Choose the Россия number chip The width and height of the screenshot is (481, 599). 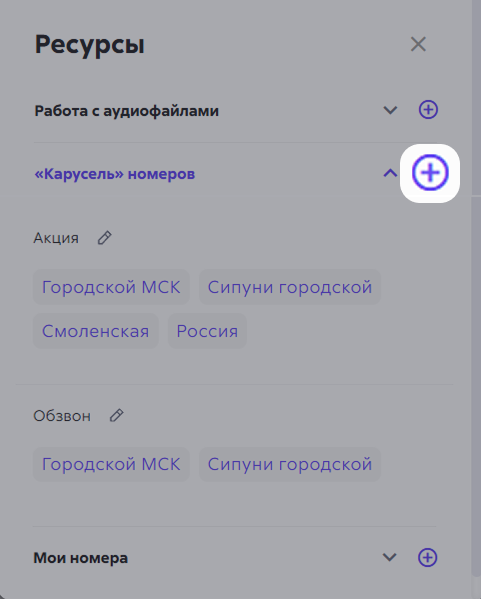point(207,331)
